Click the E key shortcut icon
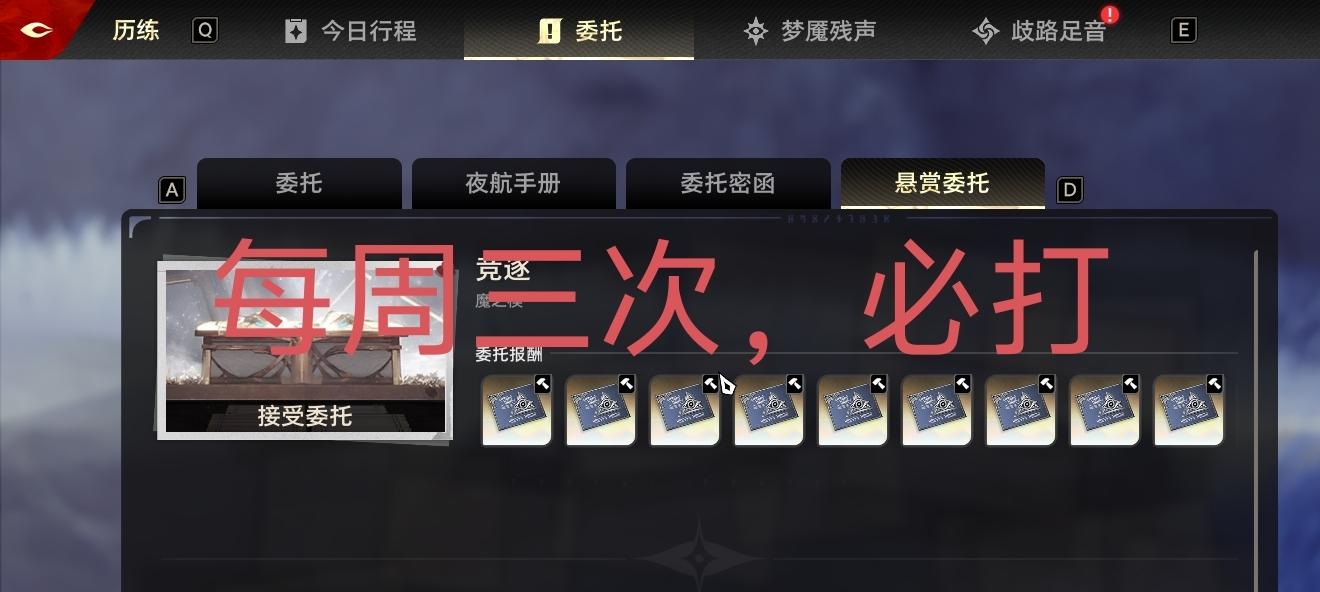 1183,30
